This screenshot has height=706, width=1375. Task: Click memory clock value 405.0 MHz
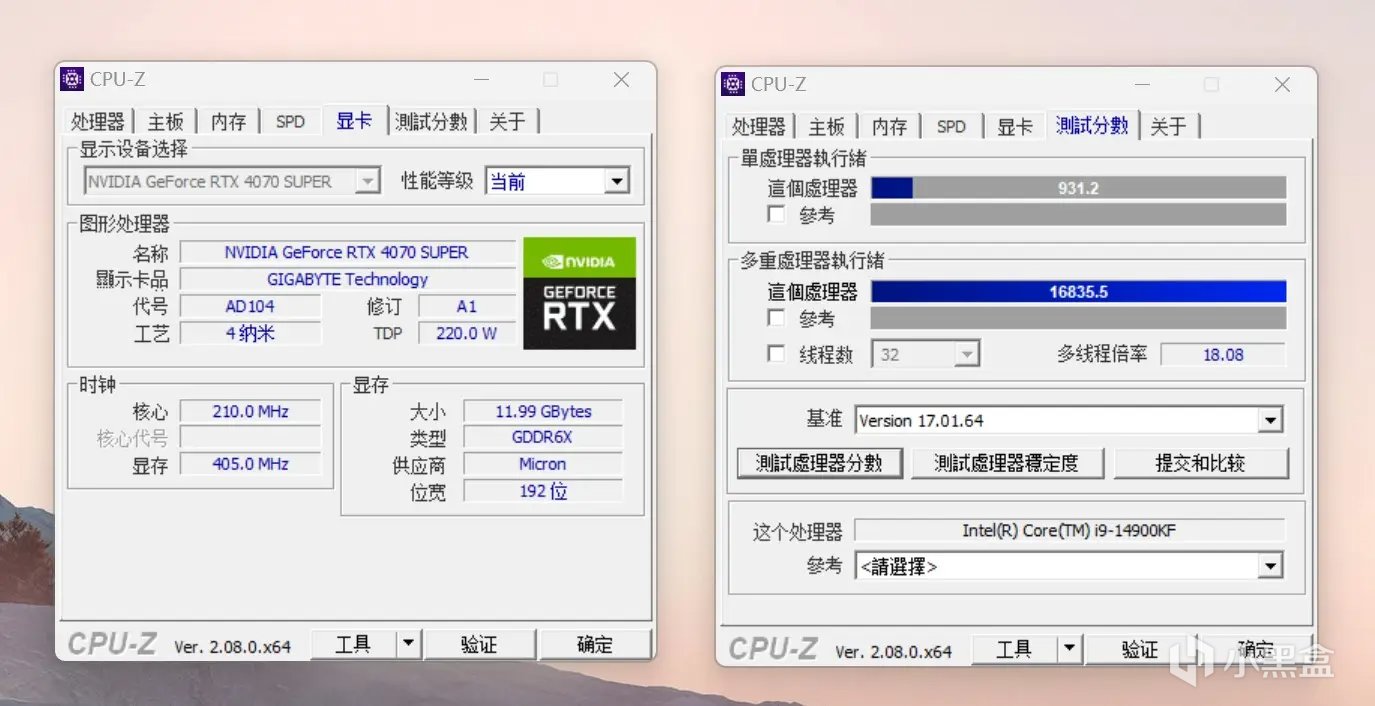pyautogui.click(x=250, y=463)
